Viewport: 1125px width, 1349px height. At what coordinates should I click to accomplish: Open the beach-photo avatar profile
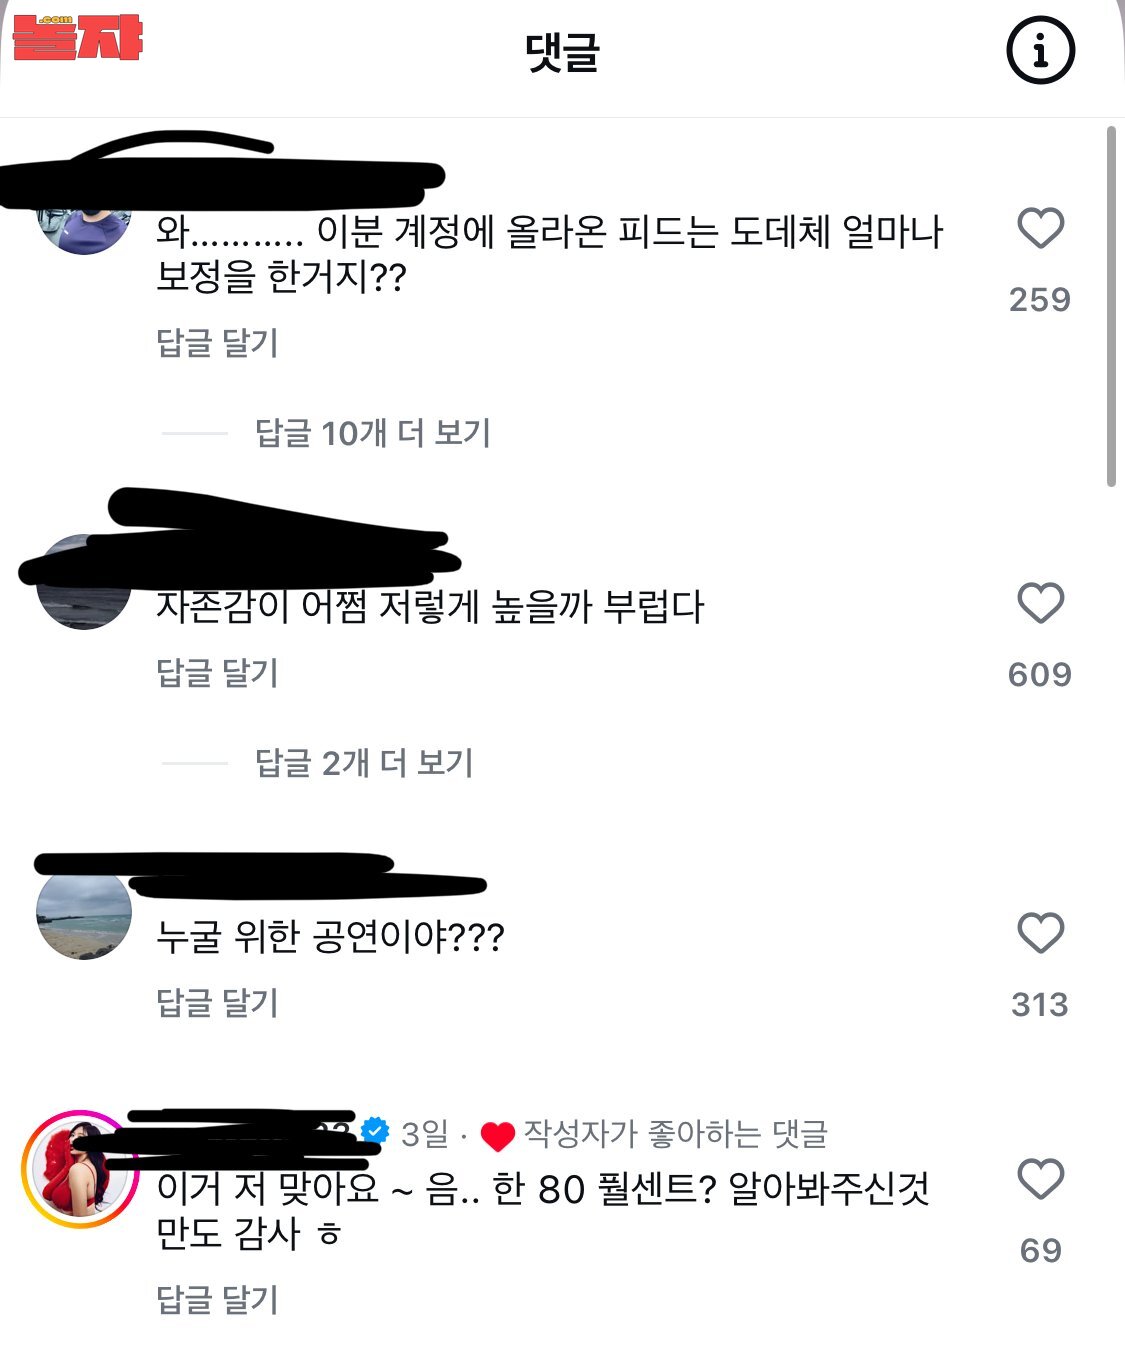84,912
